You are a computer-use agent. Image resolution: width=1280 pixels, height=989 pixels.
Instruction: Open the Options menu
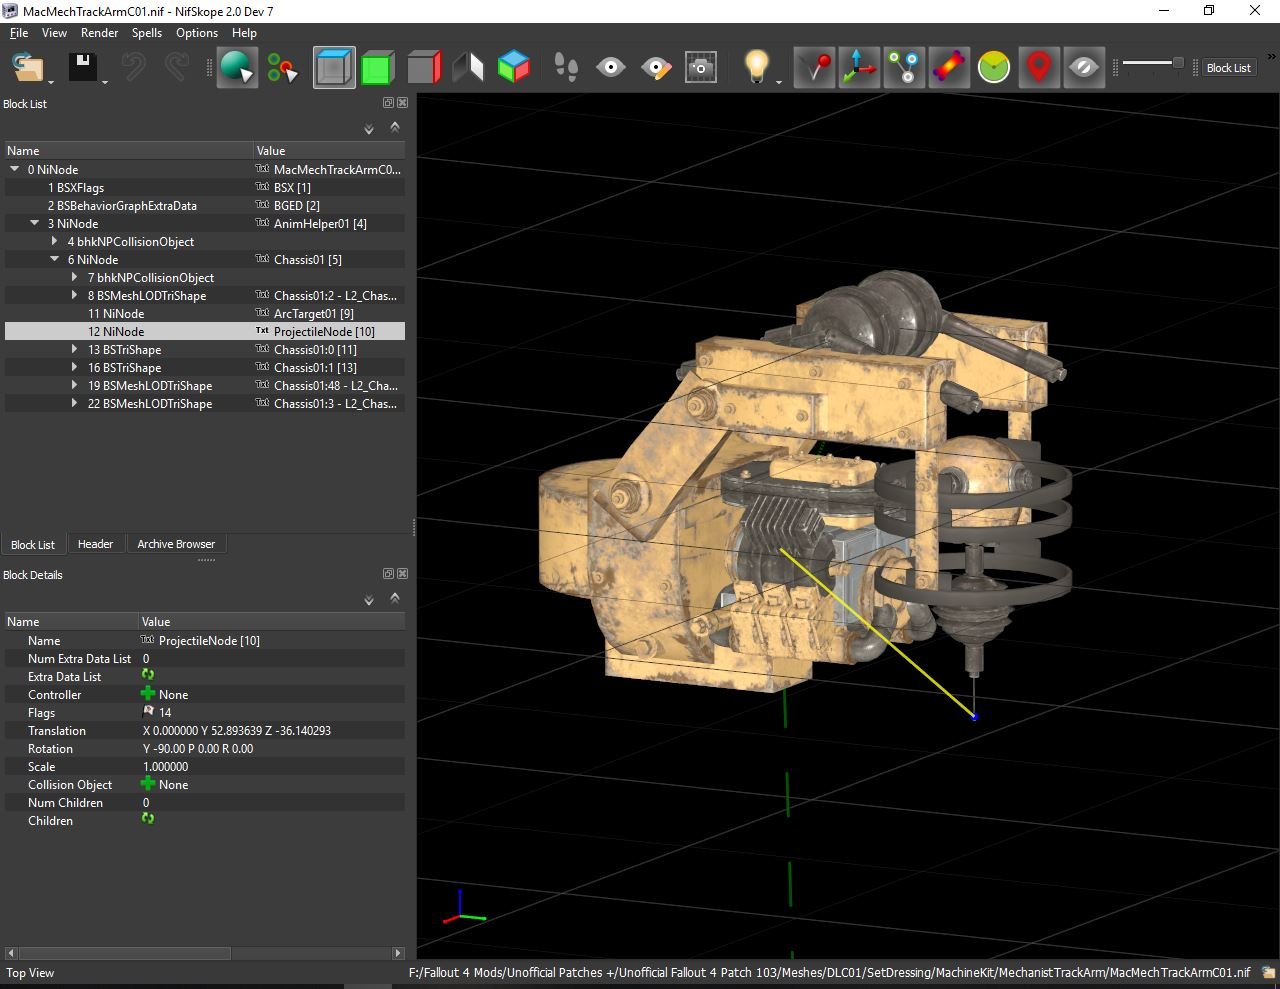click(197, 32)
